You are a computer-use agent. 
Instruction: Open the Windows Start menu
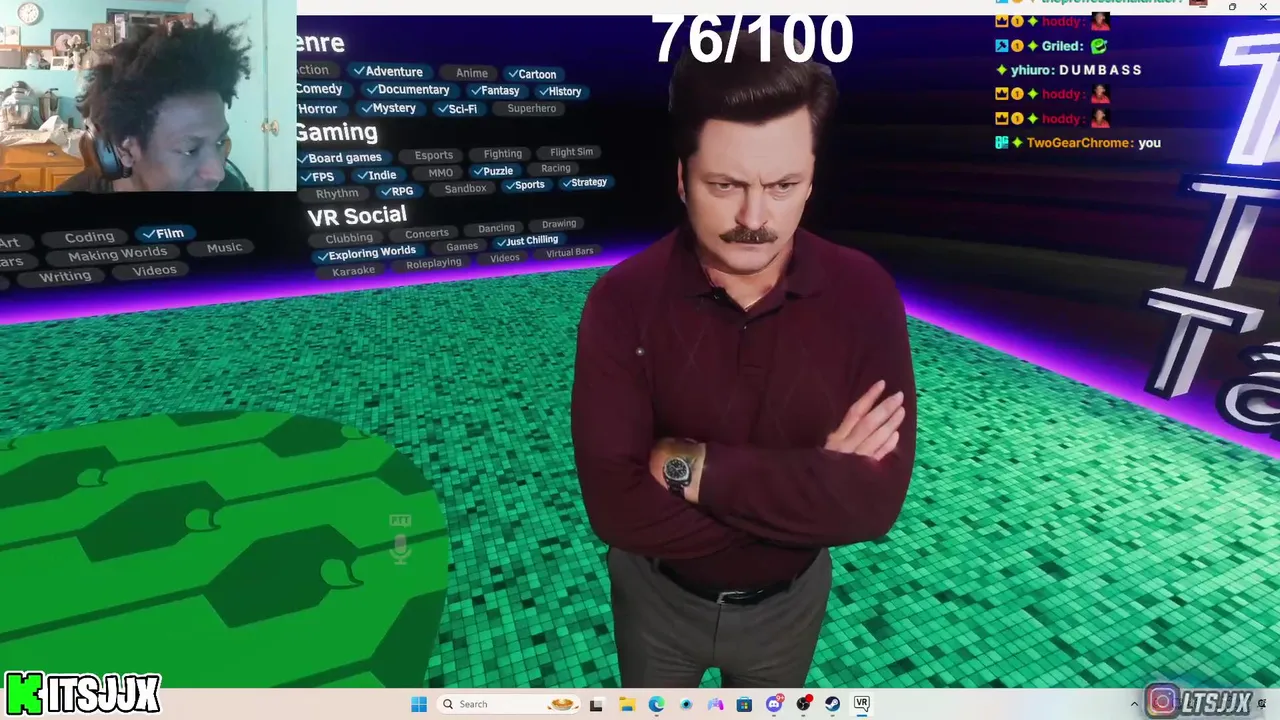click(419, 704)
